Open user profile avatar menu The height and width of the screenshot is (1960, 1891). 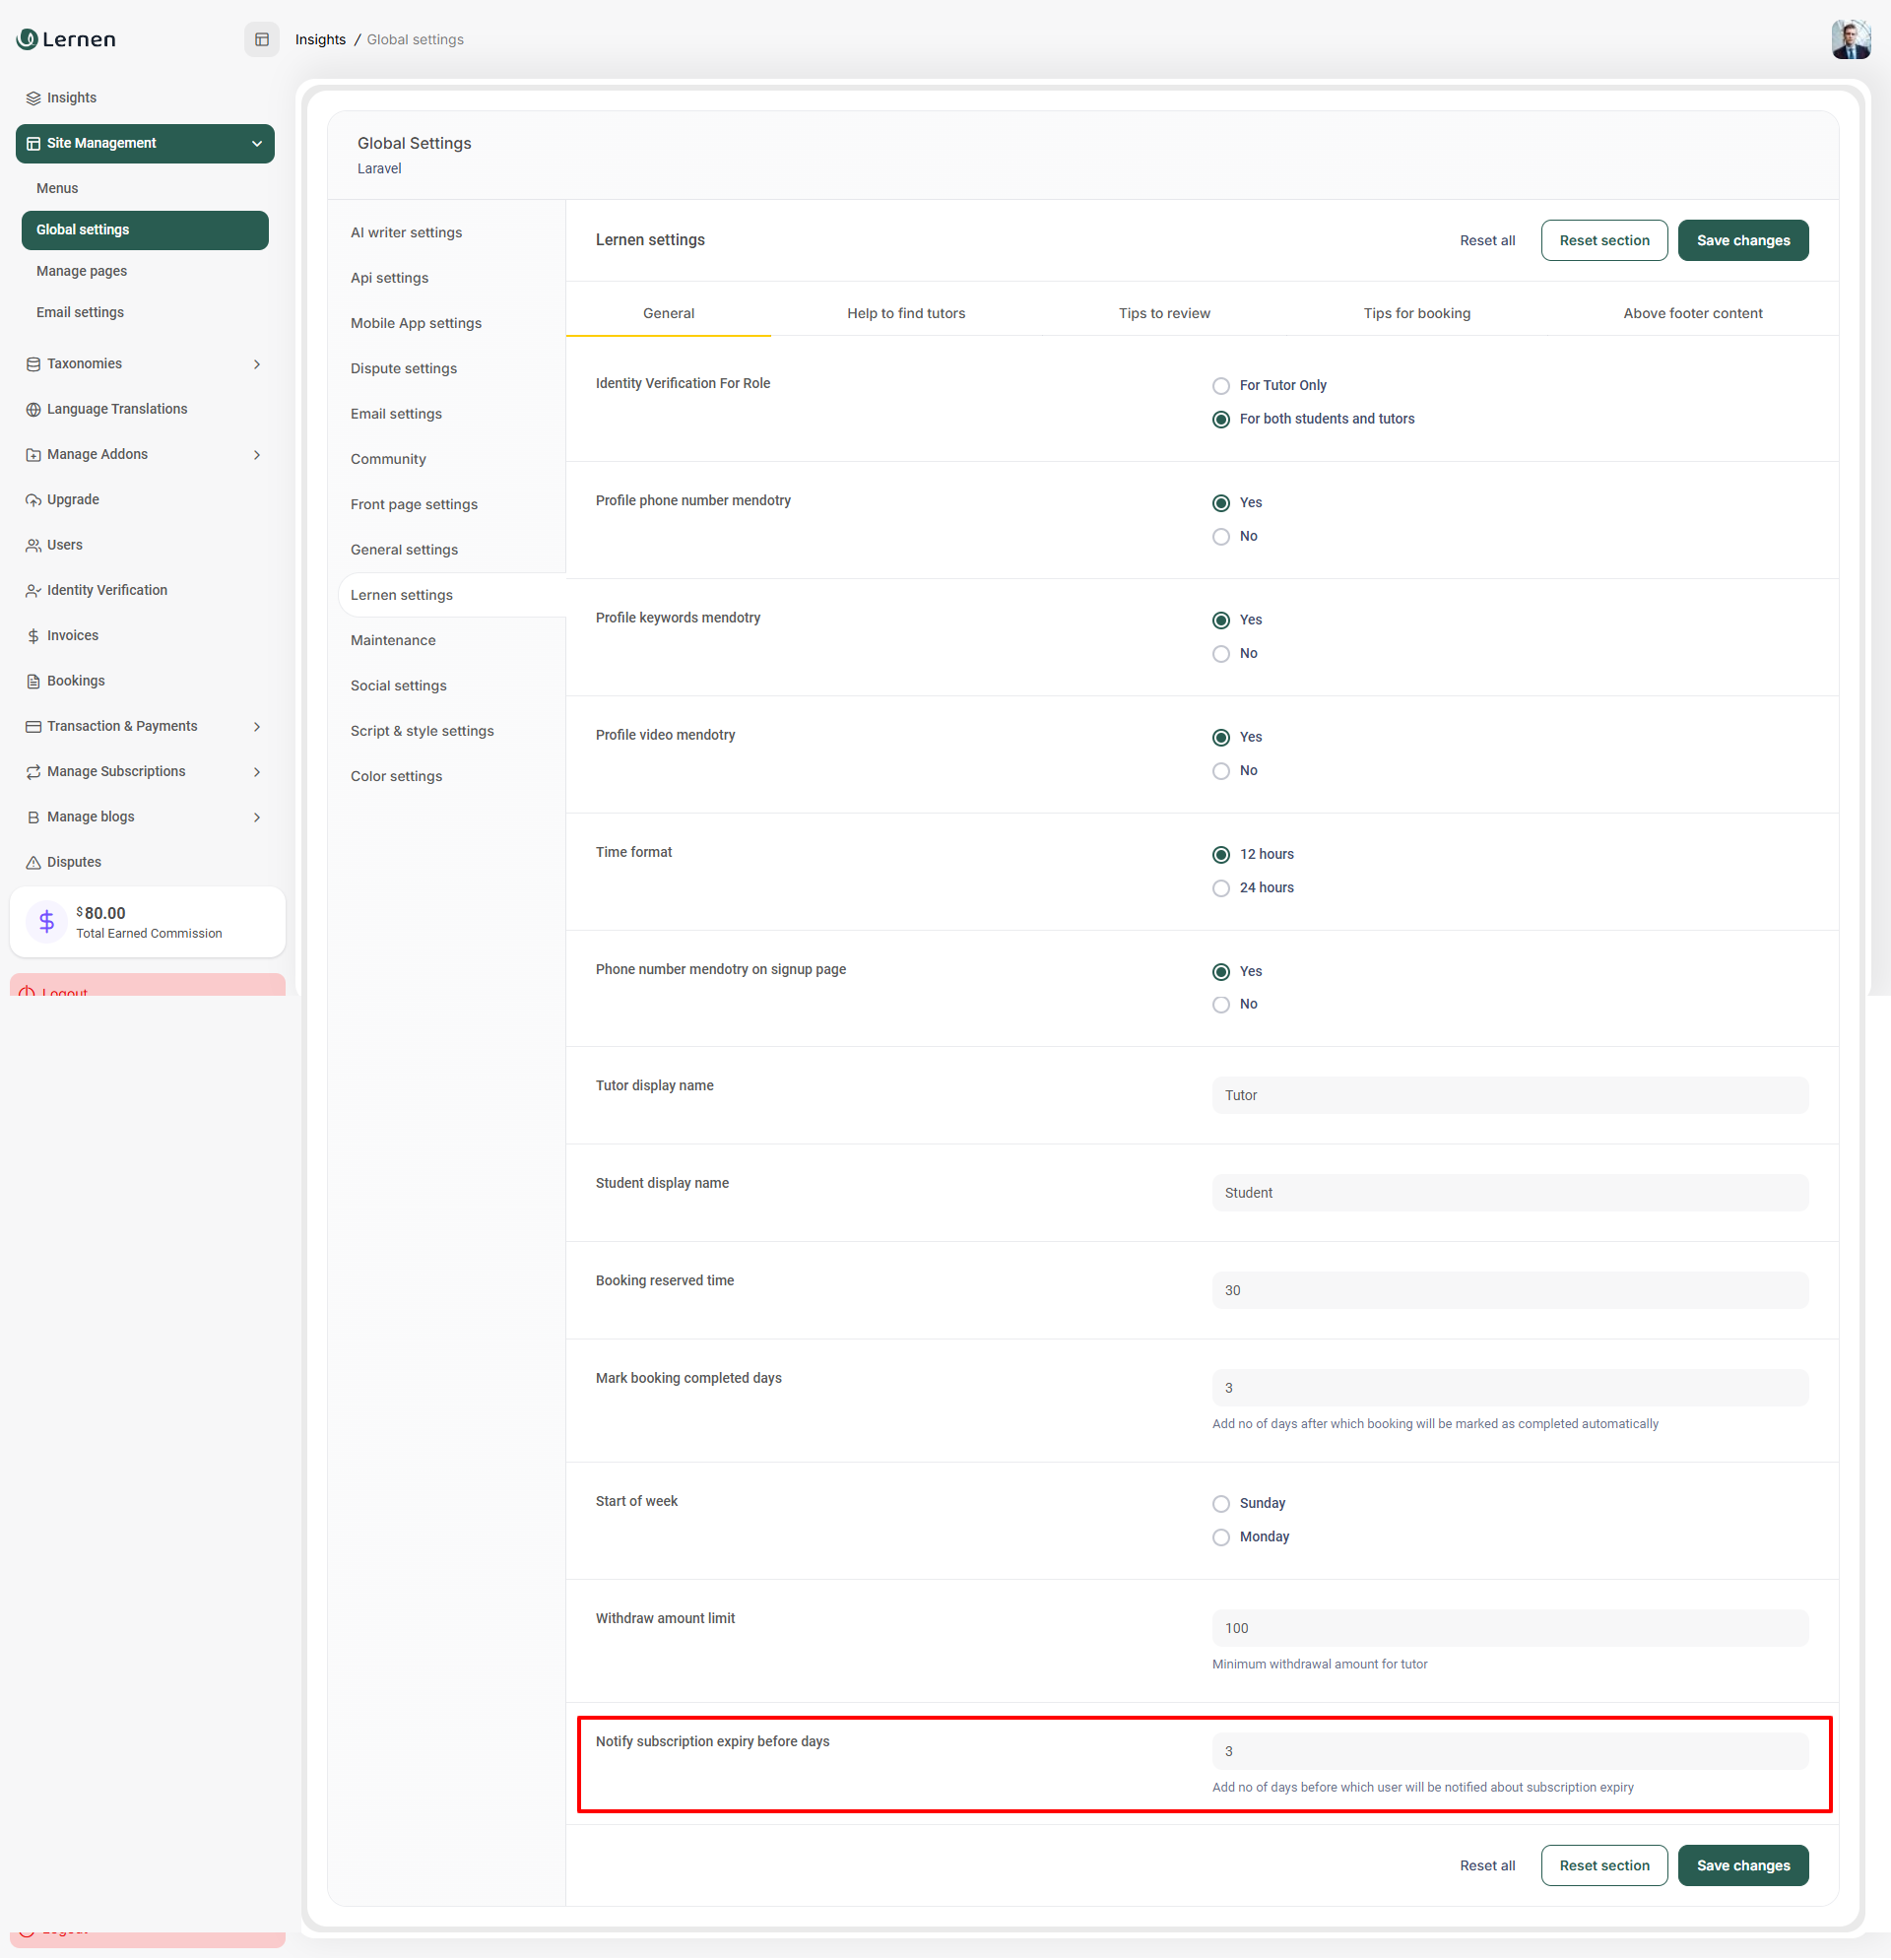[1850, 39]
